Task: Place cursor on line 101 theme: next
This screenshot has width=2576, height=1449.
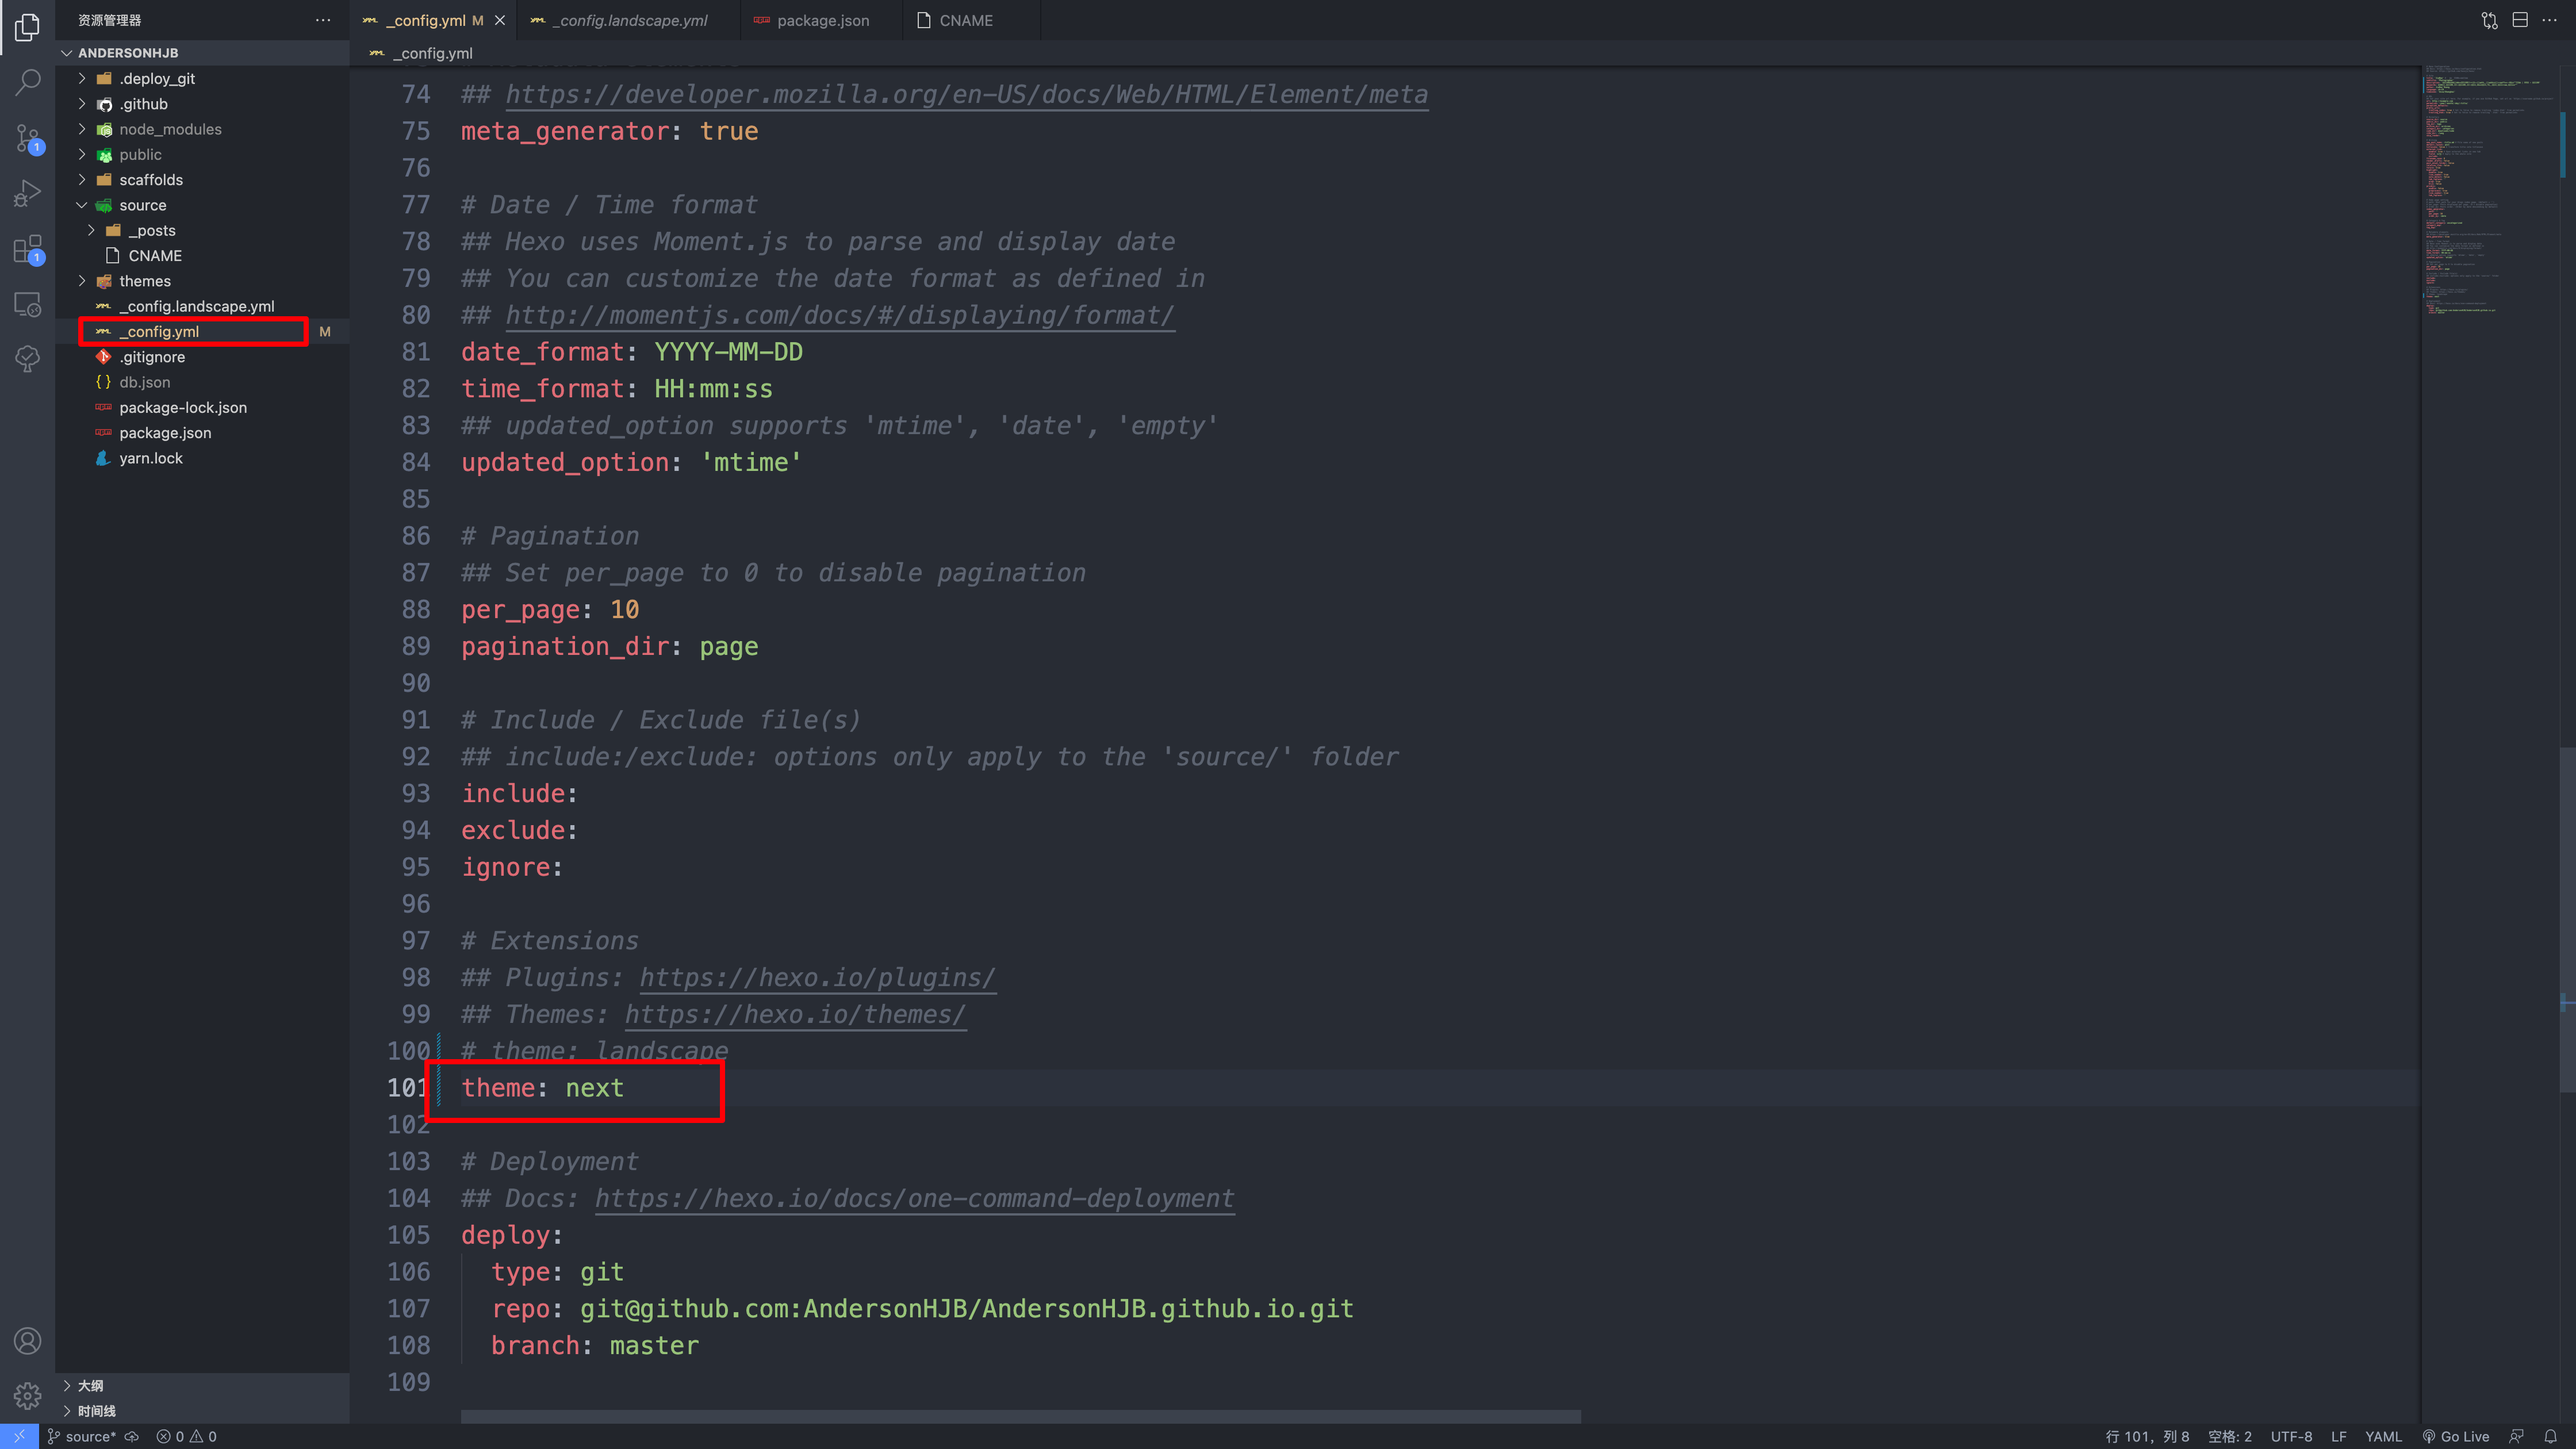Action: coord(542,1088)
